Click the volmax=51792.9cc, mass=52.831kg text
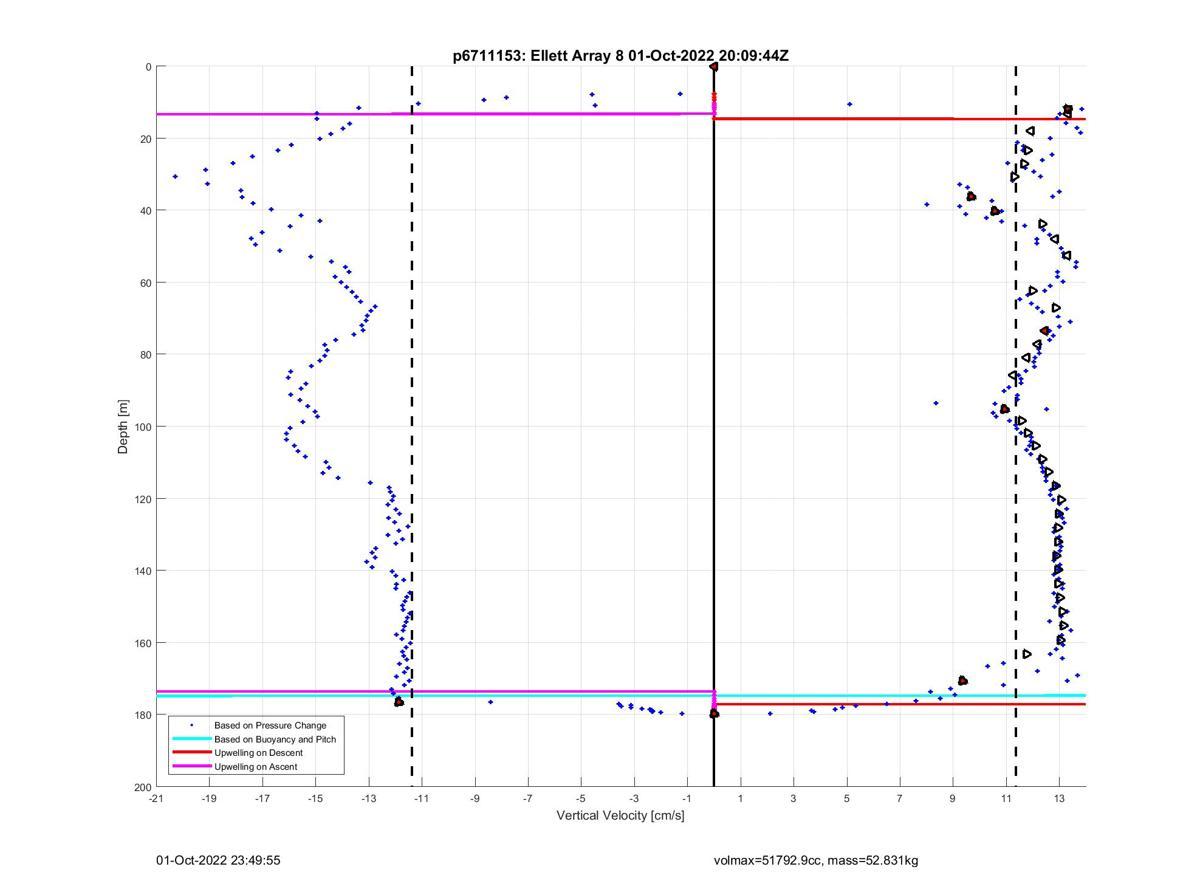 (x=816, y=861)
